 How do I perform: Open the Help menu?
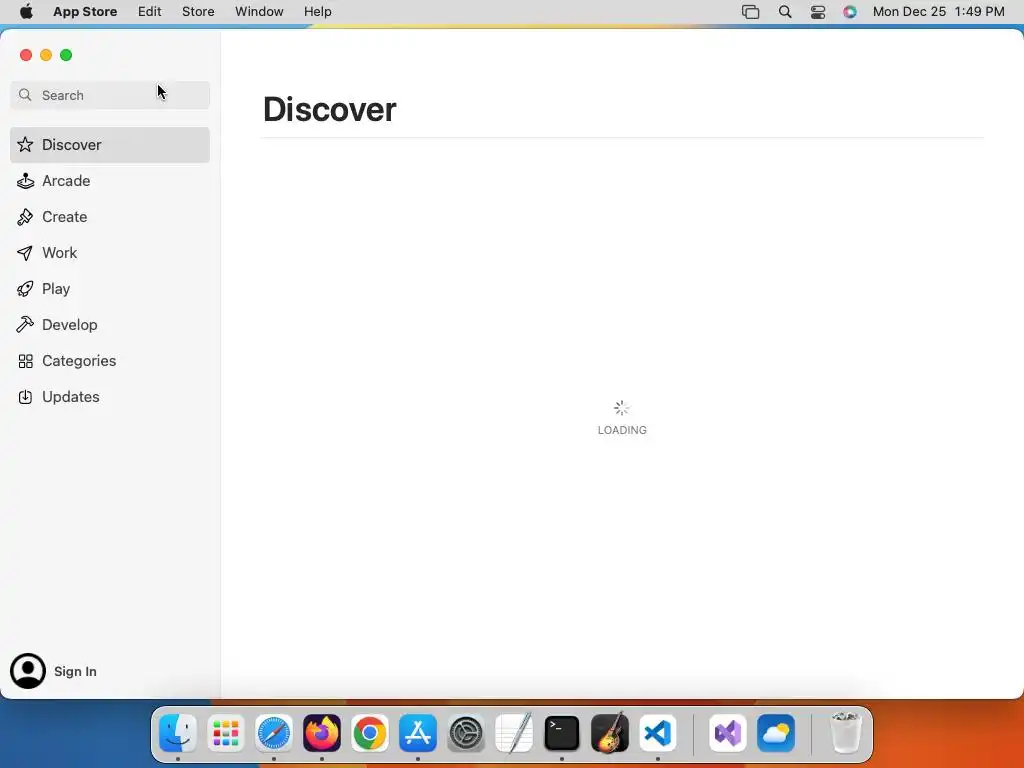coord(317,12)
